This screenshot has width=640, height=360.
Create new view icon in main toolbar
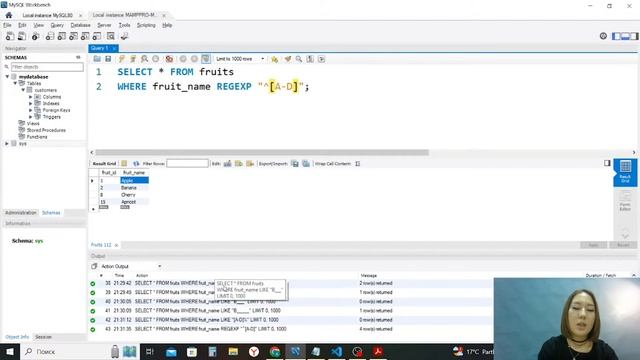coord(73,36)
